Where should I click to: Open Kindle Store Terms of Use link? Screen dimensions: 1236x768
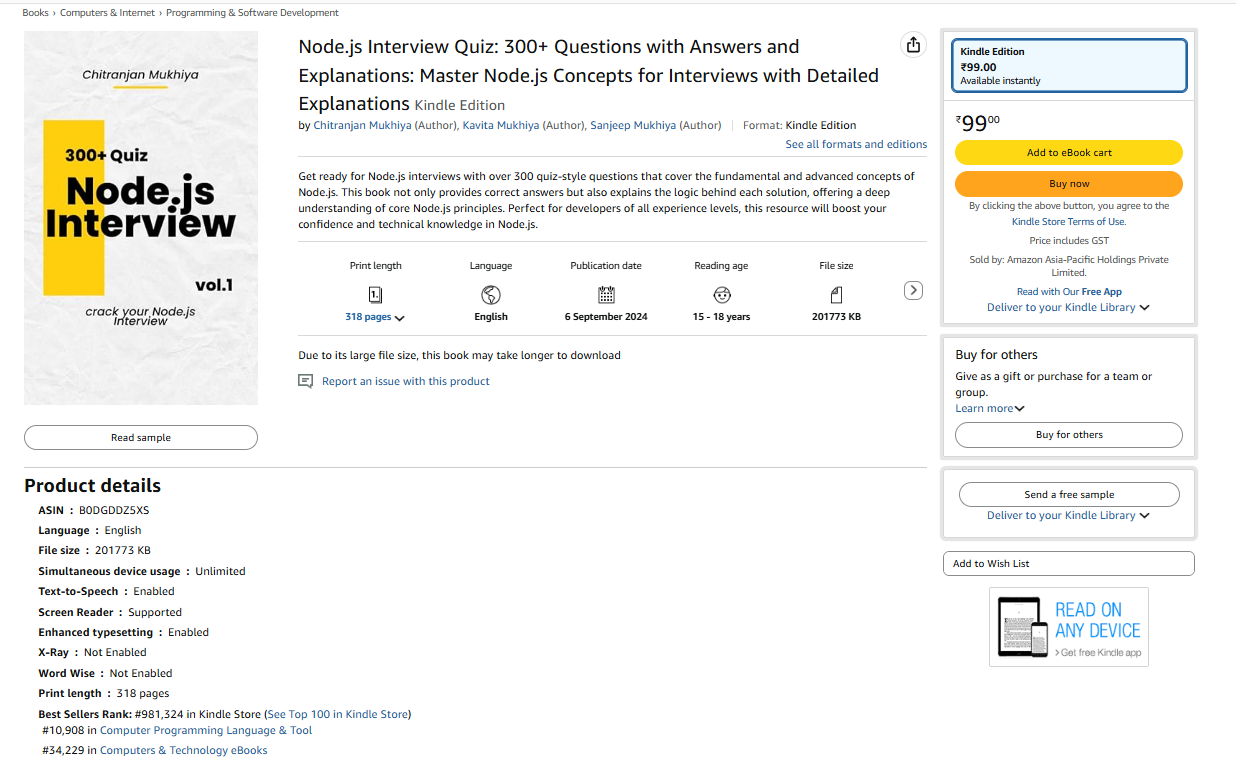pyautogui.click(x=1068, y=222)
